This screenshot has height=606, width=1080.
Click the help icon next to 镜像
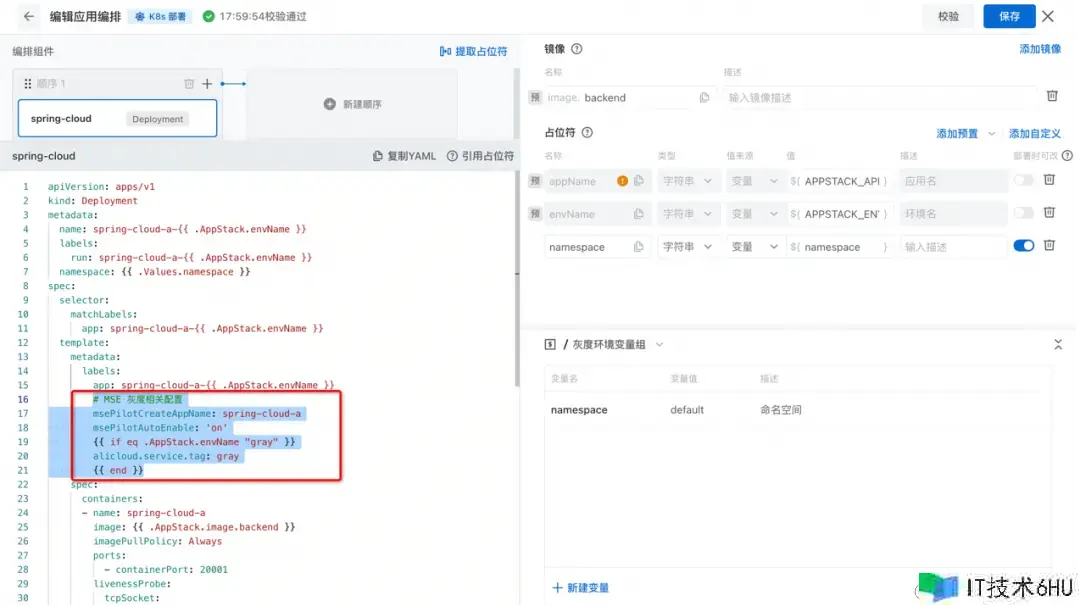pyautogui.click(x=577, y=49)
